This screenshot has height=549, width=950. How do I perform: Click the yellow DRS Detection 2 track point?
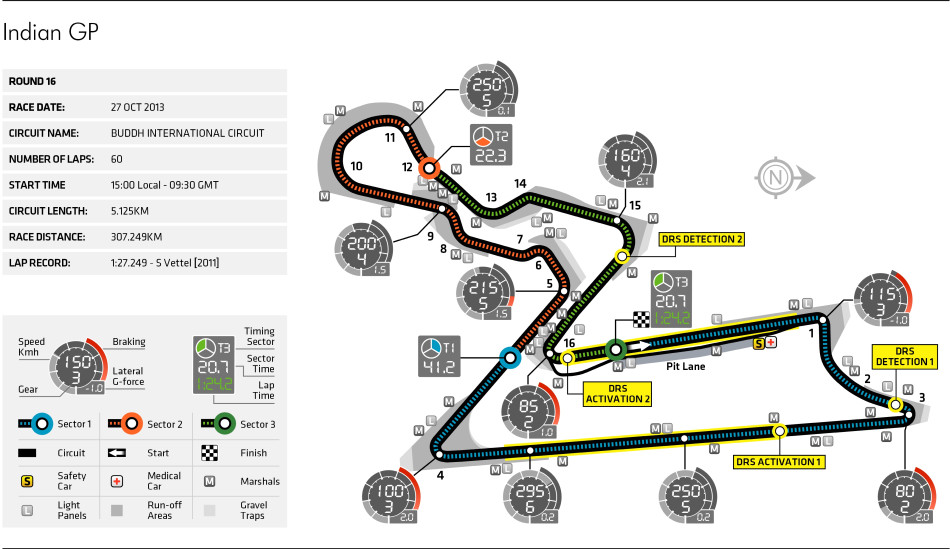click(621, 256)
